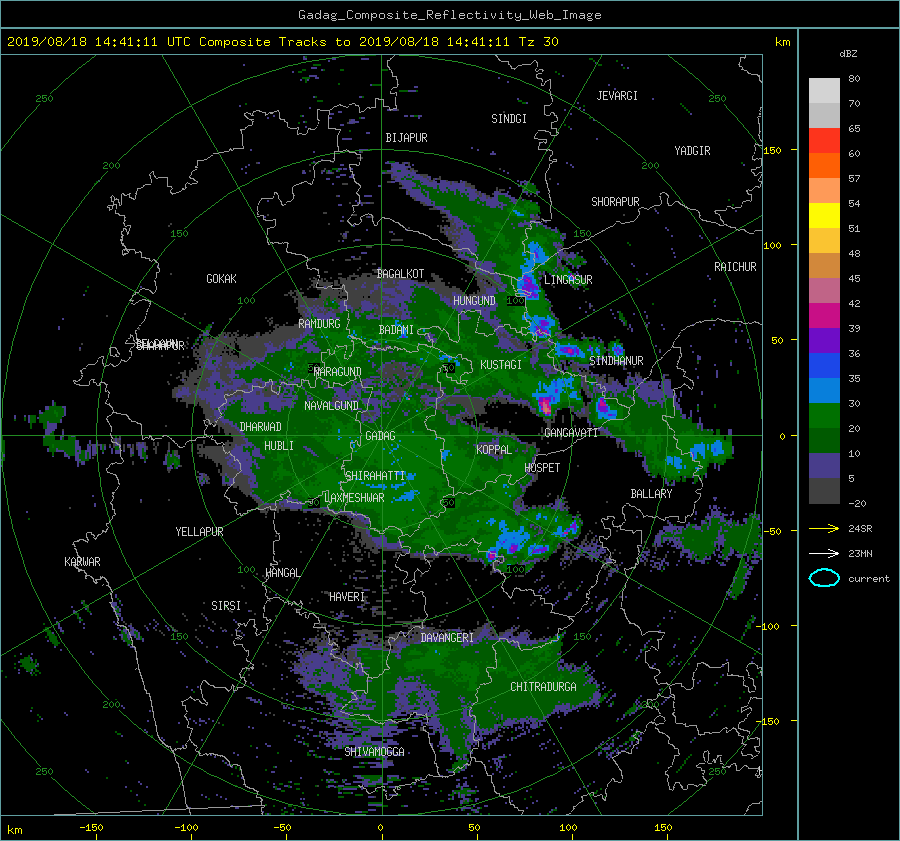Click the HOSPET city label
The width and height of the screenshot is (900, 841).
pos(542,468)
